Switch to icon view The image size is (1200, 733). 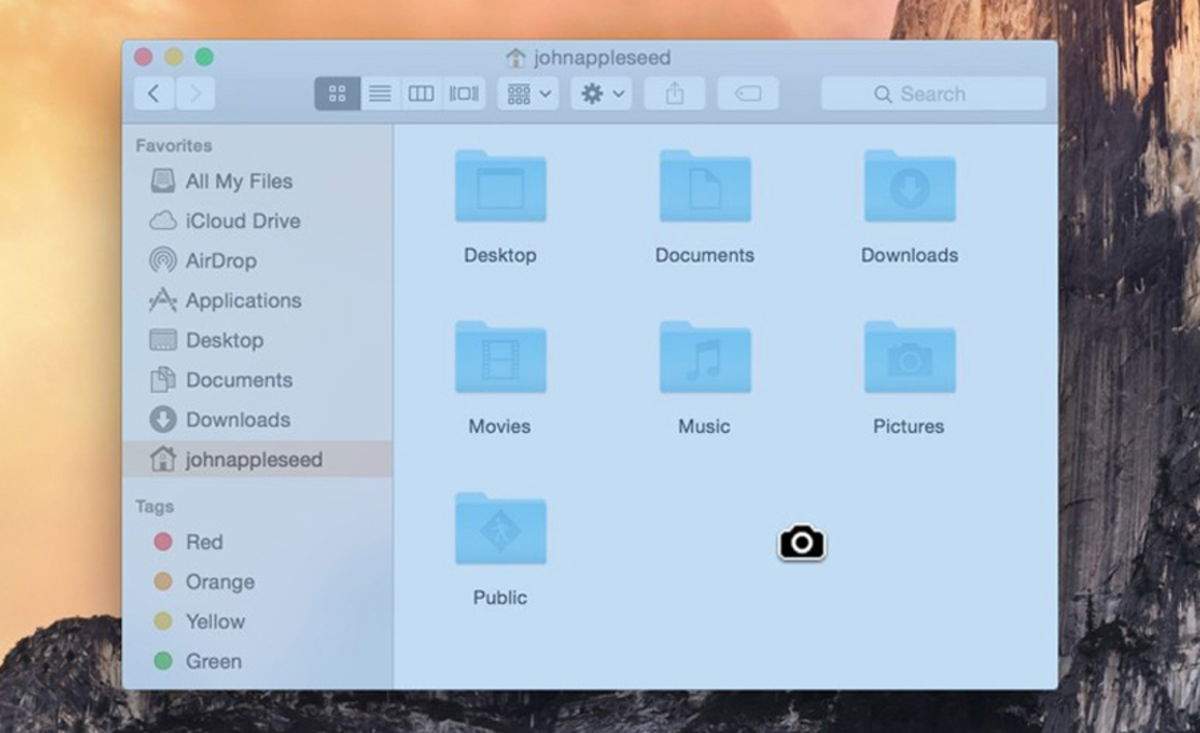pos(337,93)
